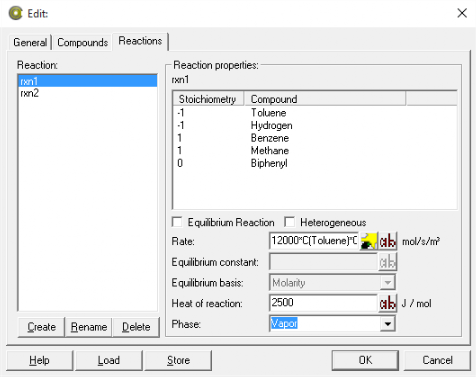Switch to the General tab
This screenshot has height=377, width=476.
click(30, 42)
